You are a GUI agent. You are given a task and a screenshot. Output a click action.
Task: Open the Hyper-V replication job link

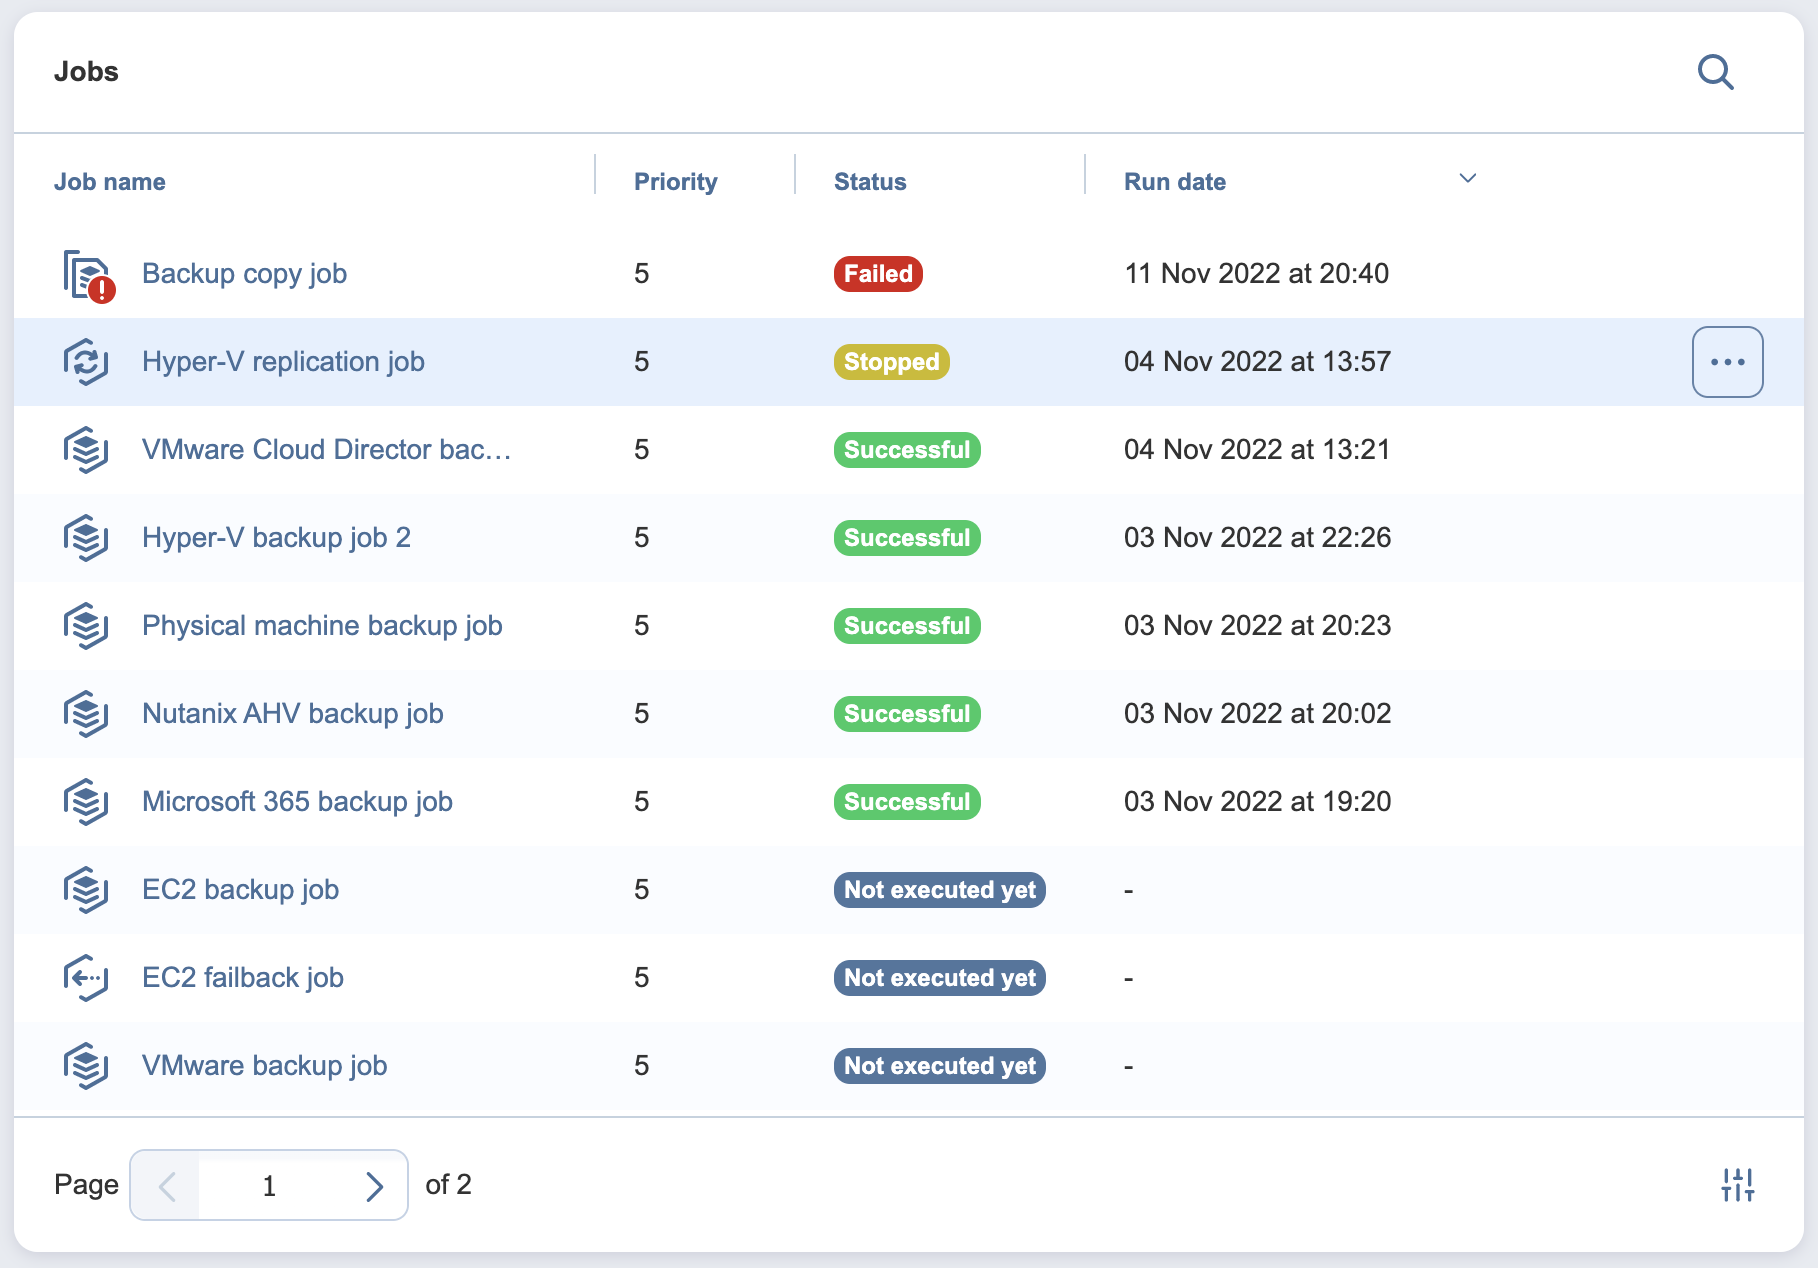[x=283, y=362]
